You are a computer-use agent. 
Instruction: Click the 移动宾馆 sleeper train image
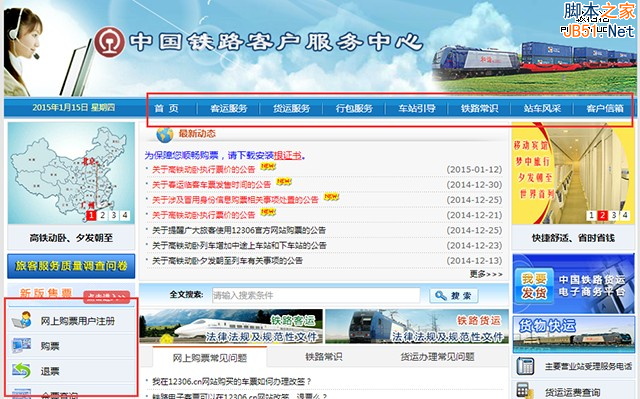[x=573, y=173]
